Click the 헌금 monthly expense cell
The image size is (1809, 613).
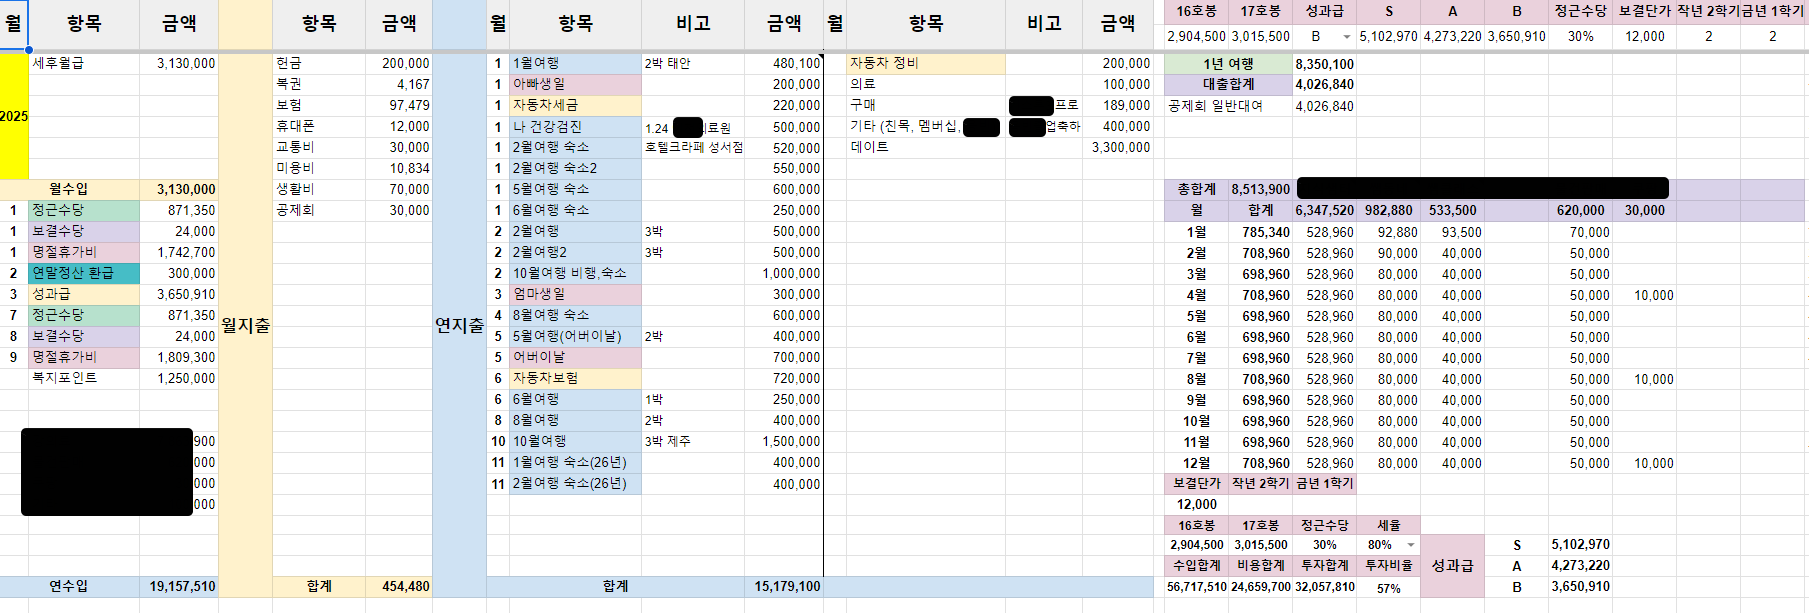pos(318,63)
